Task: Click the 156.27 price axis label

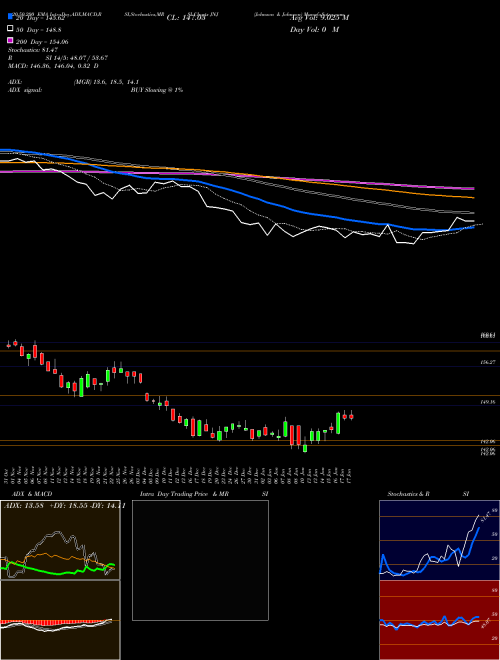Action: [x=488, y=362]
